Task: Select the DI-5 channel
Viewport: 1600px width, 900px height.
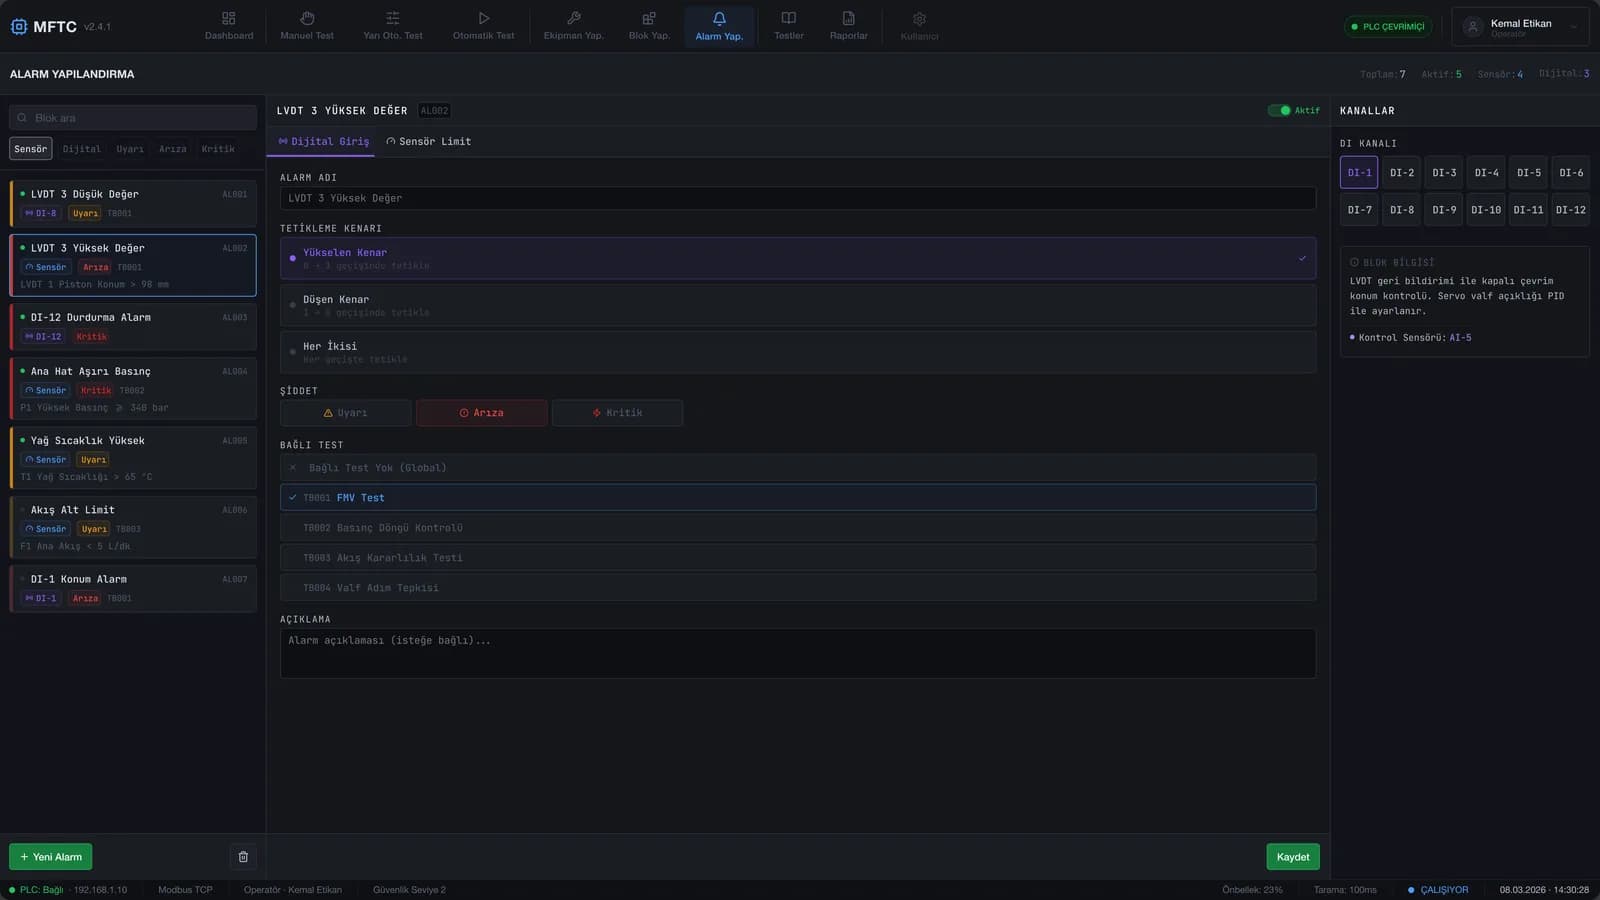Action: pos(1528,173)
